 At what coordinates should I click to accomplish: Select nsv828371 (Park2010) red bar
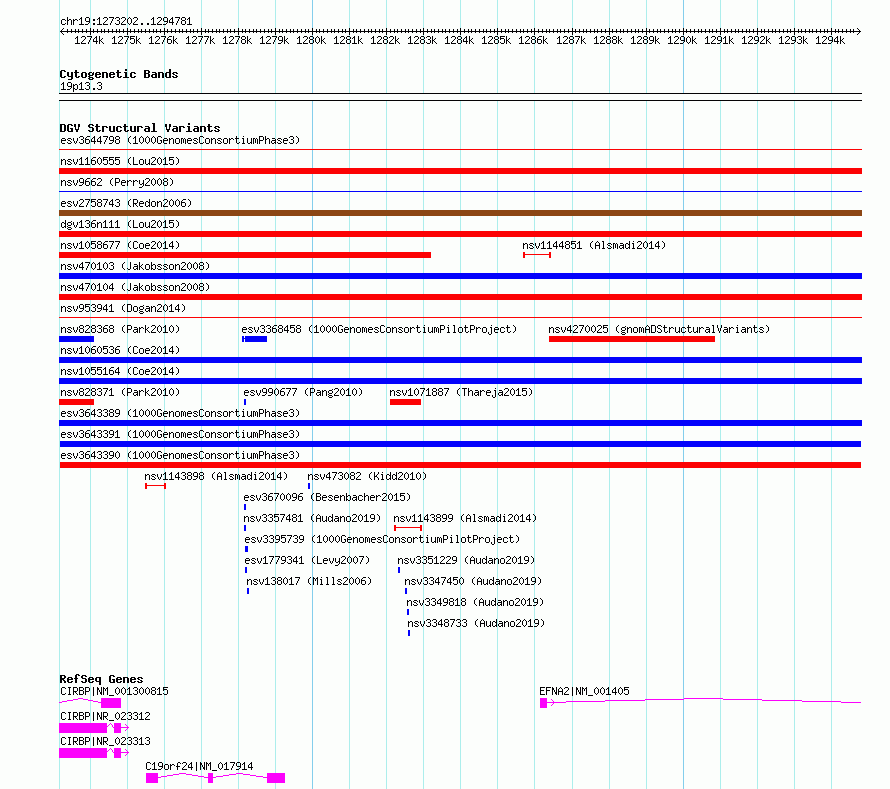pos(77,402)
